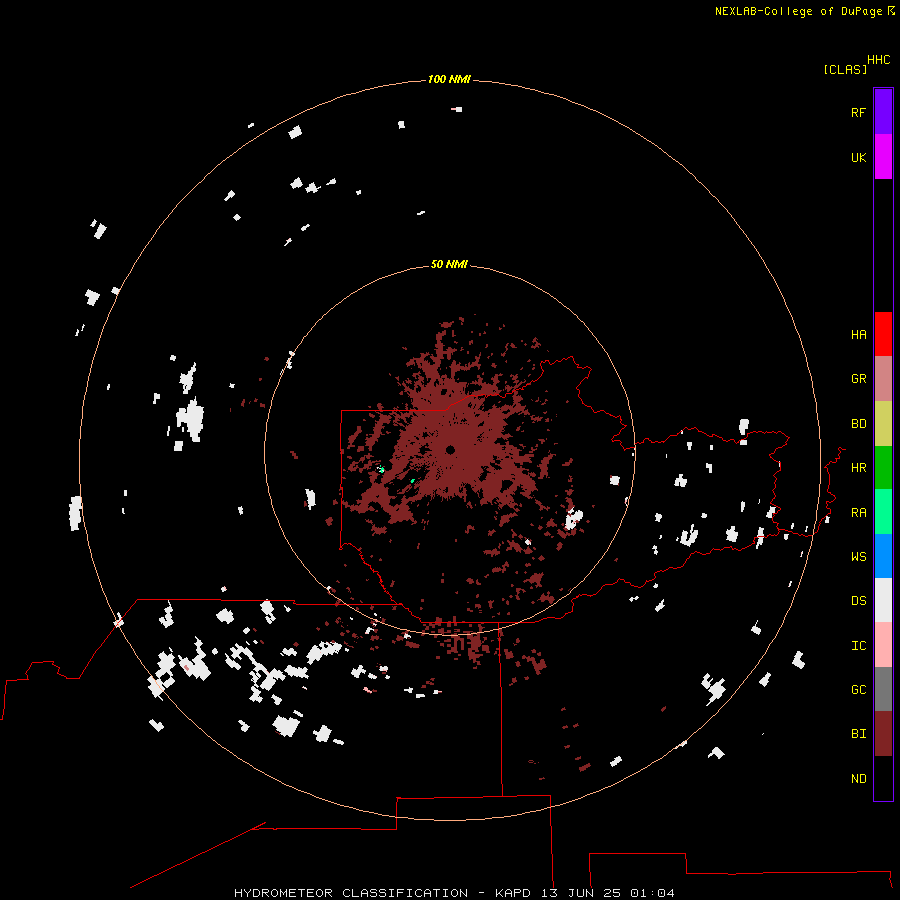Image resolution: width=900 pixels, height=900 pixels.
Task: Click the WS legend label
Action: click(859, 557)
